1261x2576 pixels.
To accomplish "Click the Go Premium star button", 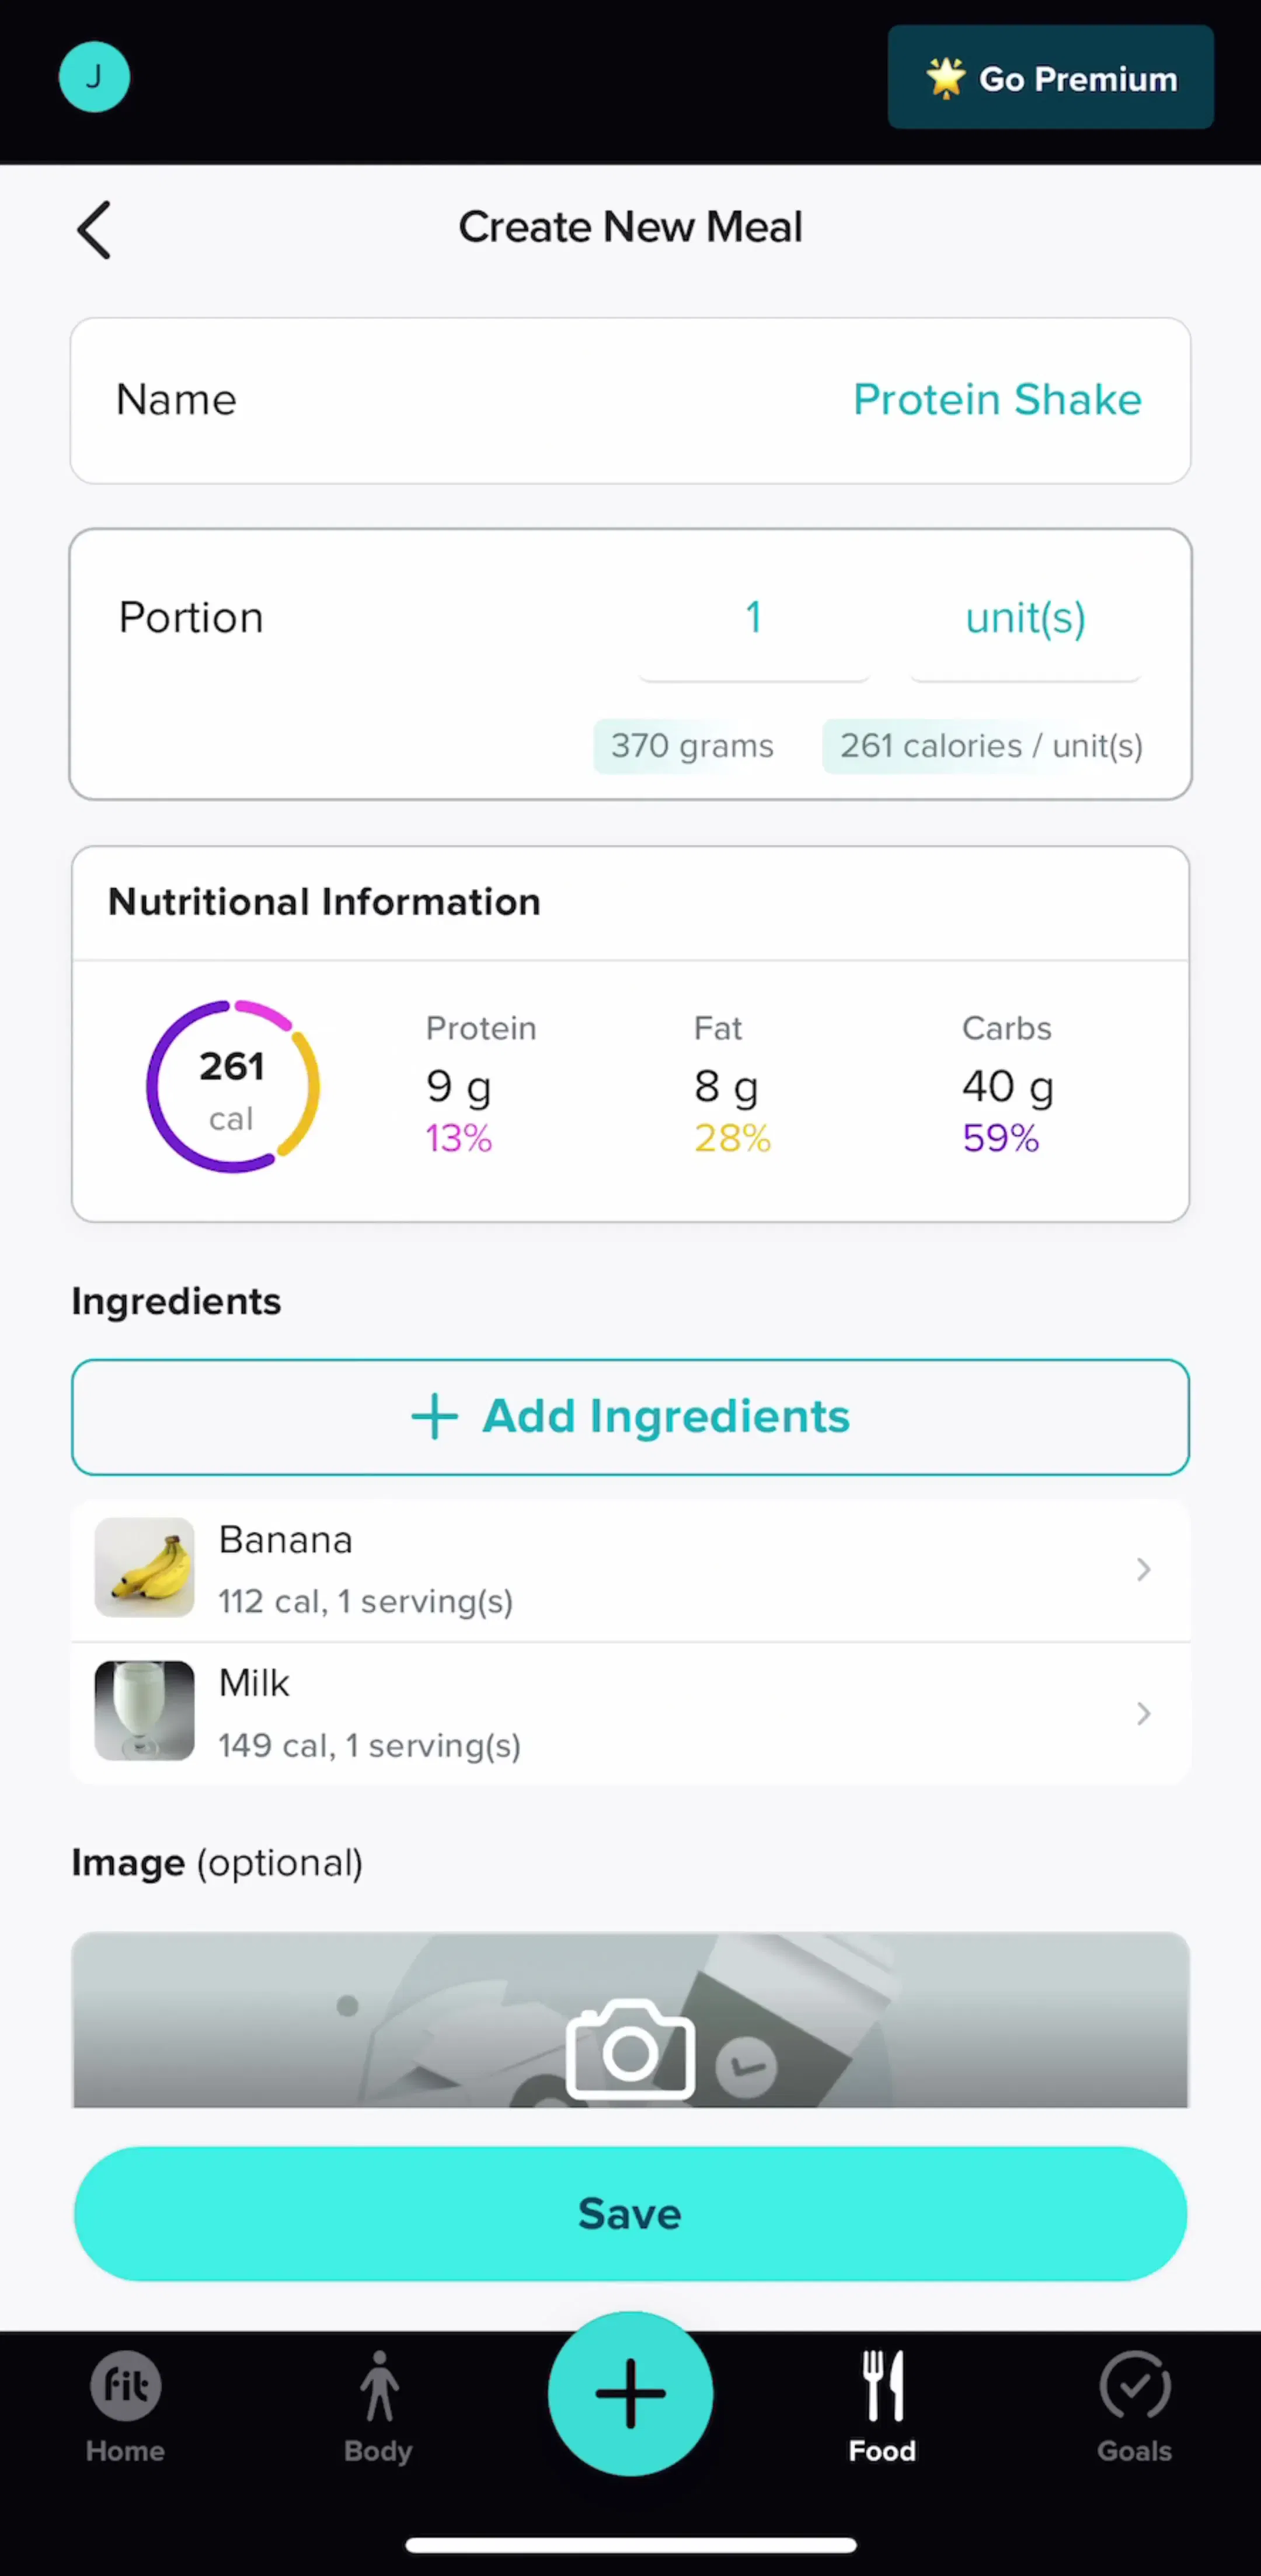I will click(x=1050, y=77).
